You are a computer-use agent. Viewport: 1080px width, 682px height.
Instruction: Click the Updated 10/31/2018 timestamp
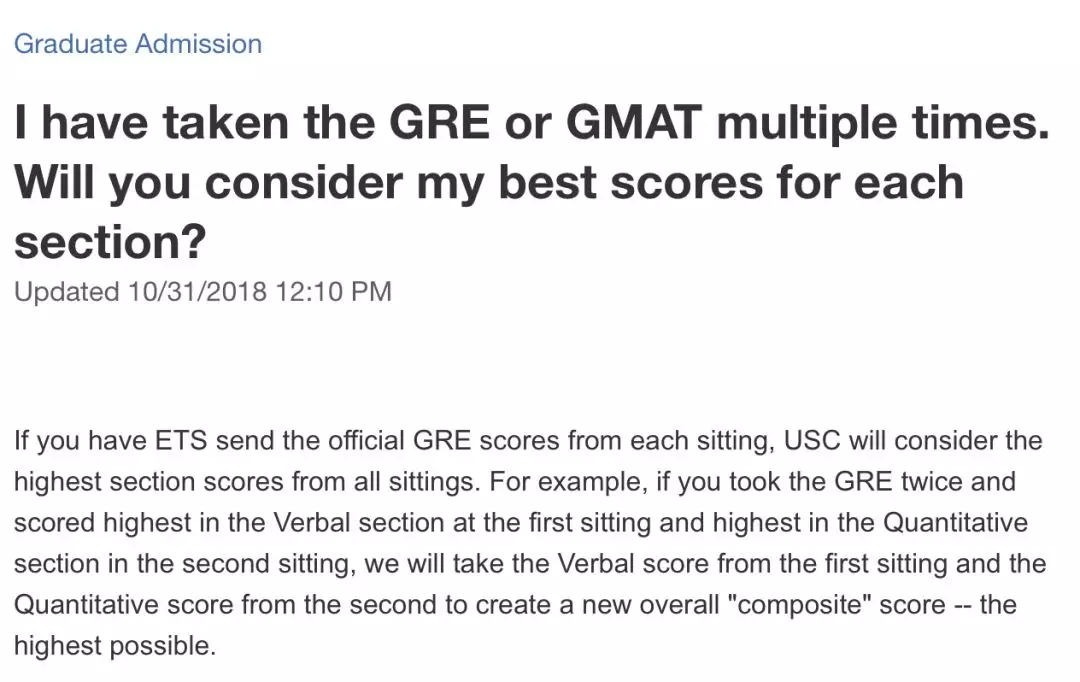202,291
